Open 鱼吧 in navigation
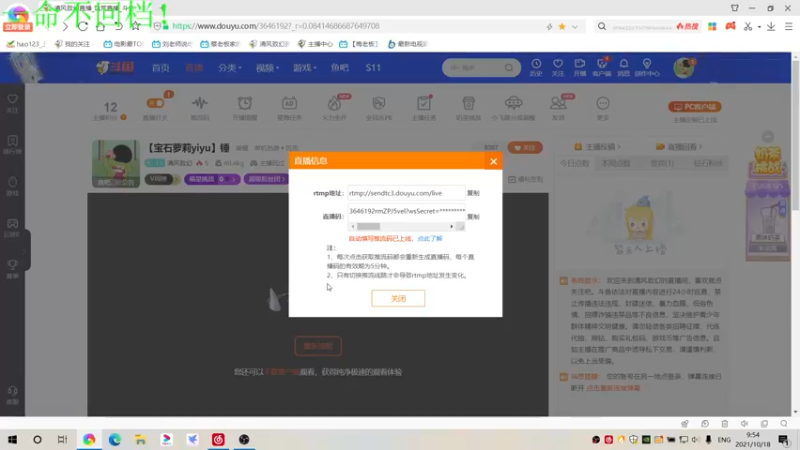The image size is (800, 450). coord(340,67)
